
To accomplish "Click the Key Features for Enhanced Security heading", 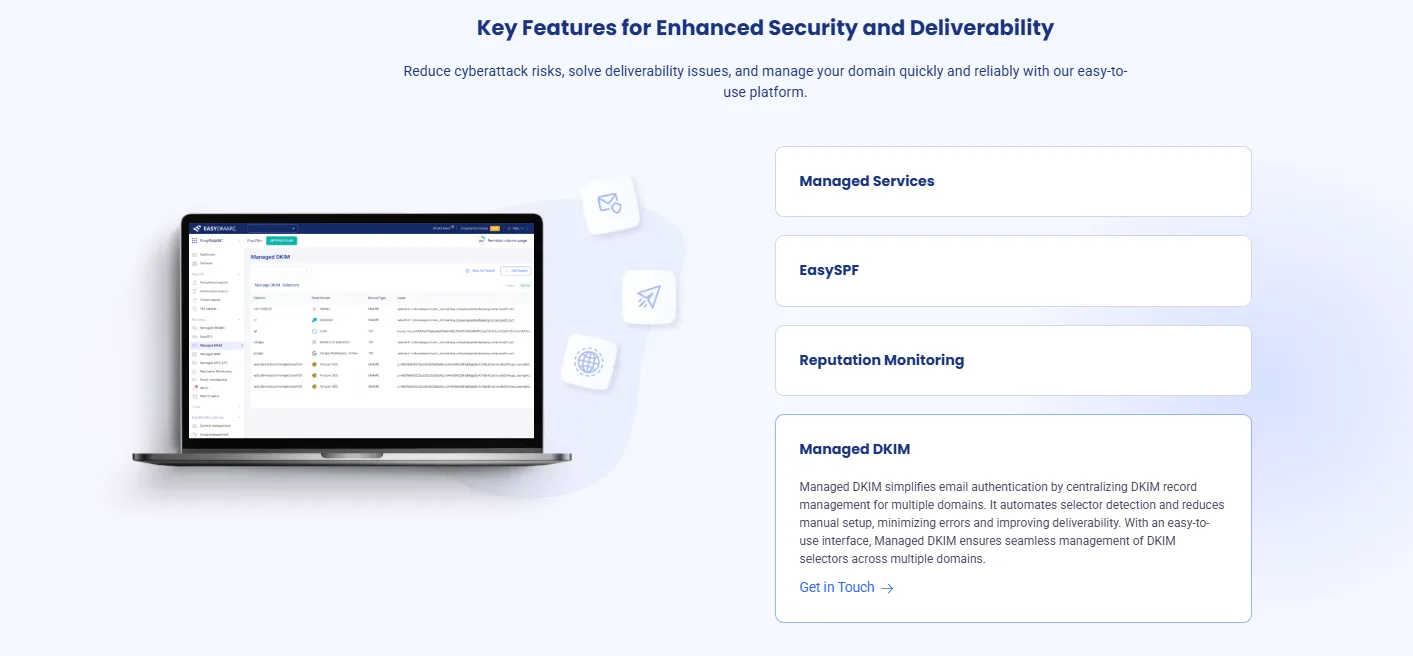I will click(x=765, y=28).
